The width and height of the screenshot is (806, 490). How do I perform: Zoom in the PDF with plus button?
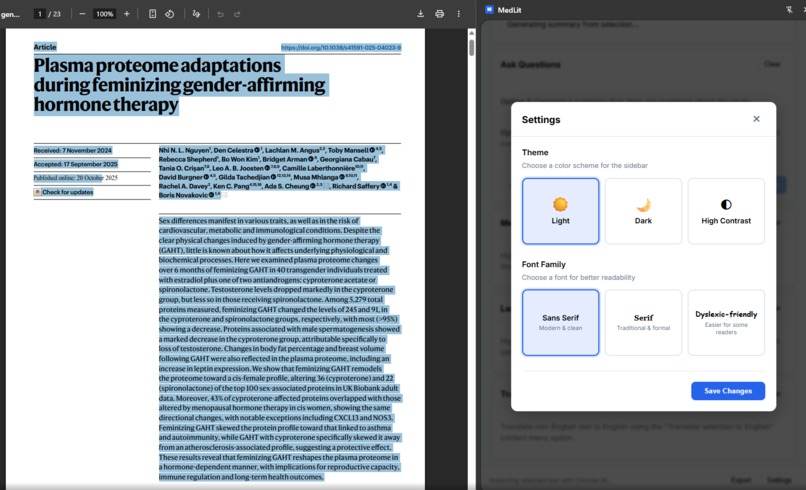[126, 14]
